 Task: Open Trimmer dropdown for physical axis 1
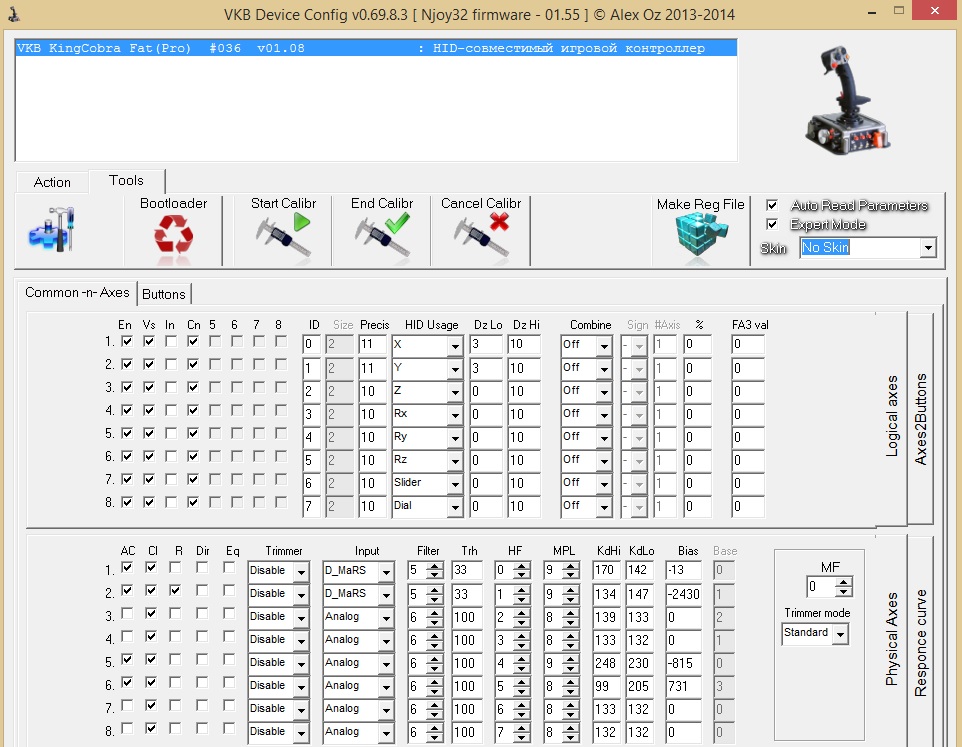(x=301, y=572)
